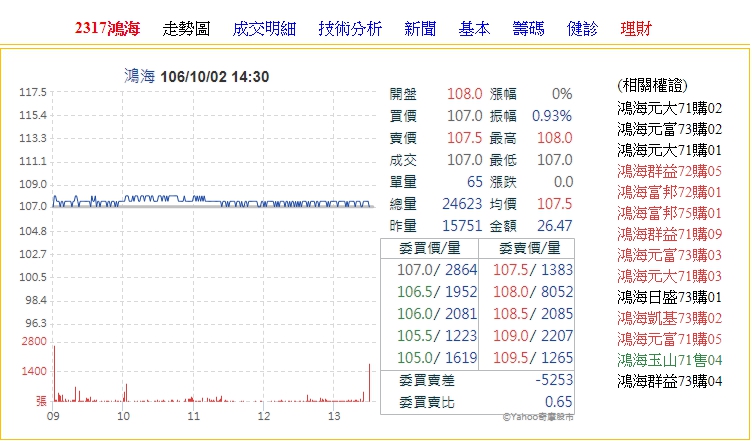This screenshot has width=752, height=441.
Task: Click ask row 108.0/ 8052
Action: coord(533,292)
